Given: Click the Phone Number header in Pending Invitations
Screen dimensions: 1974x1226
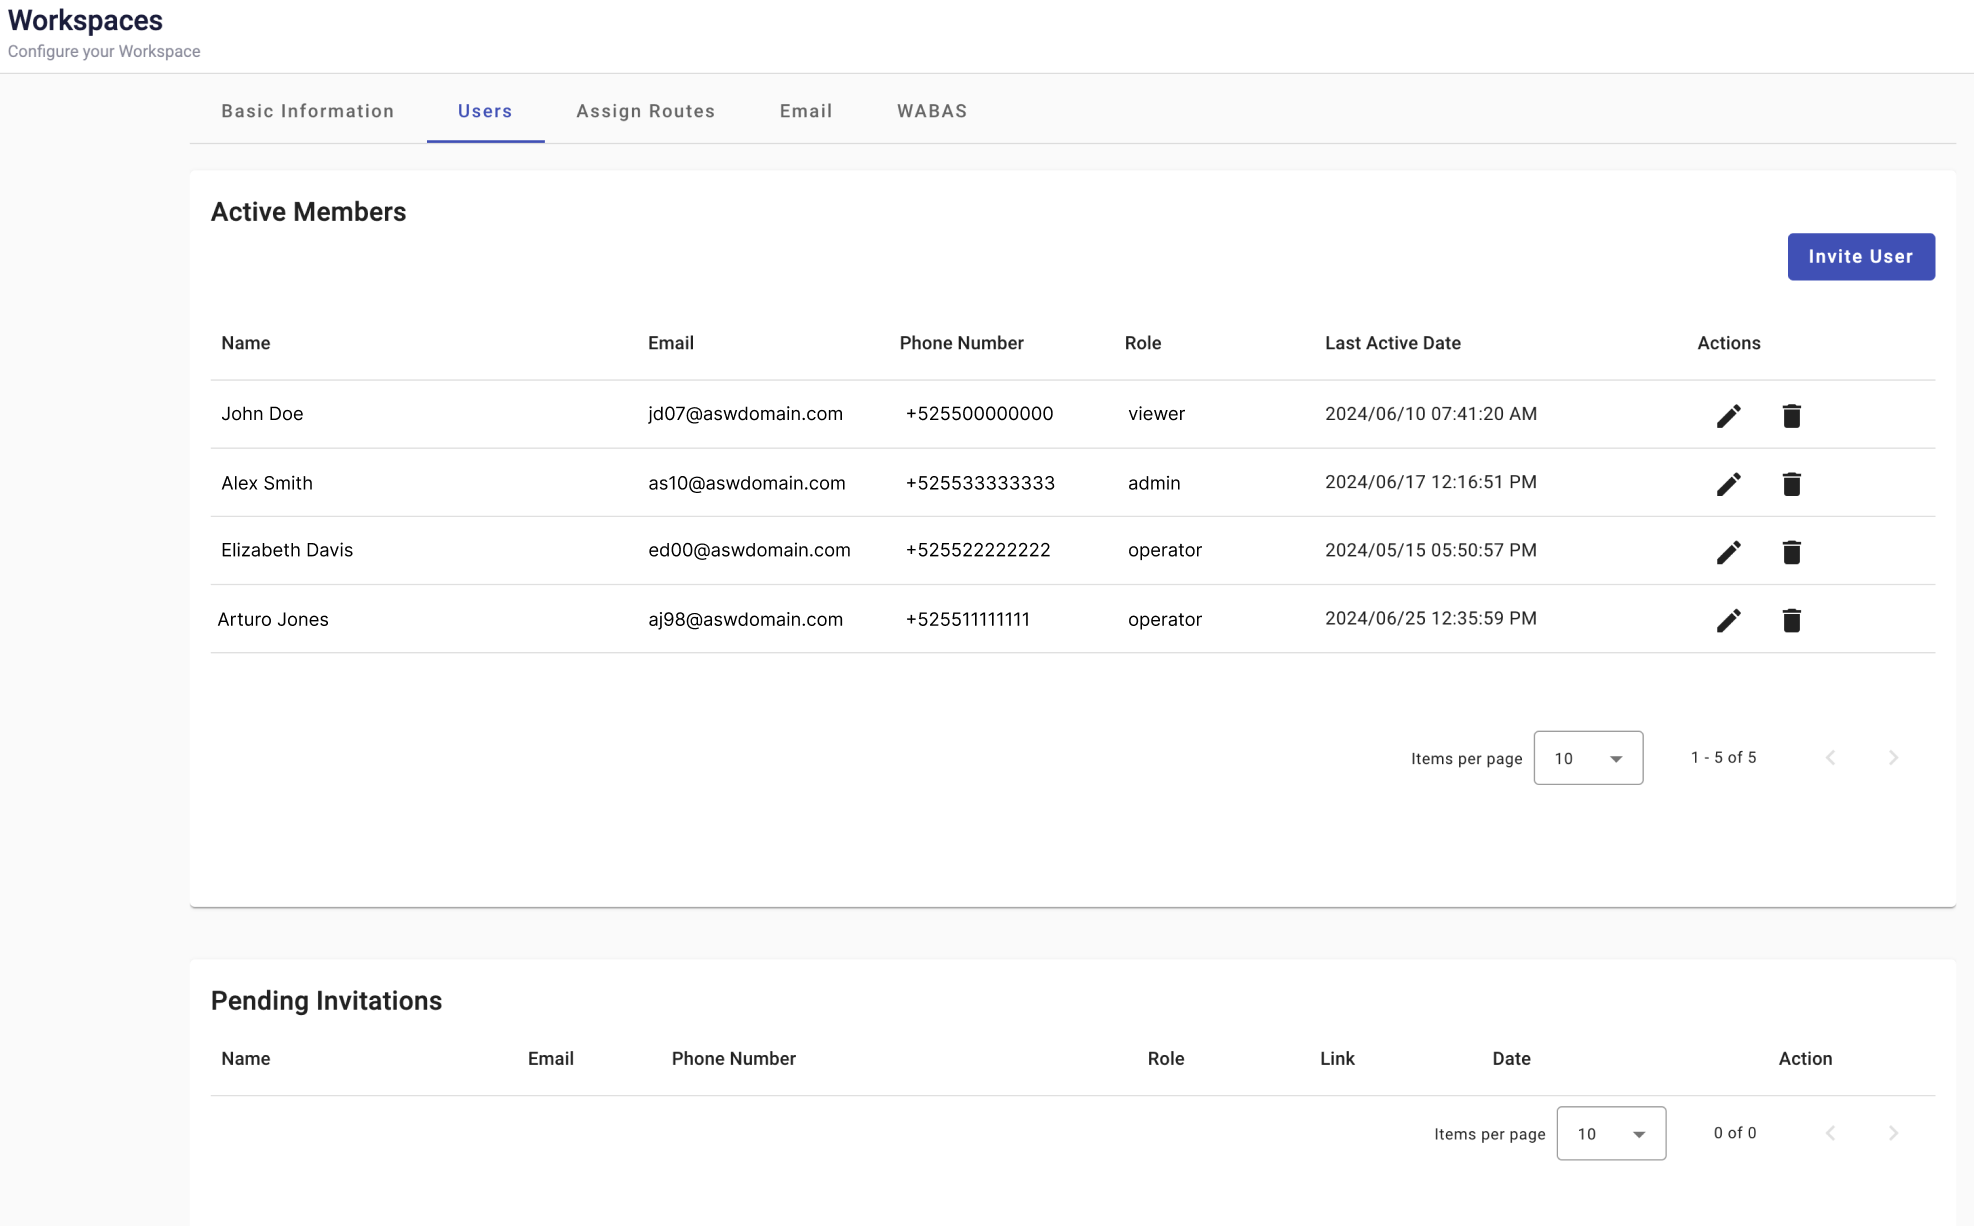Looking at the screenshot, I should click(x=734, y=1059).
